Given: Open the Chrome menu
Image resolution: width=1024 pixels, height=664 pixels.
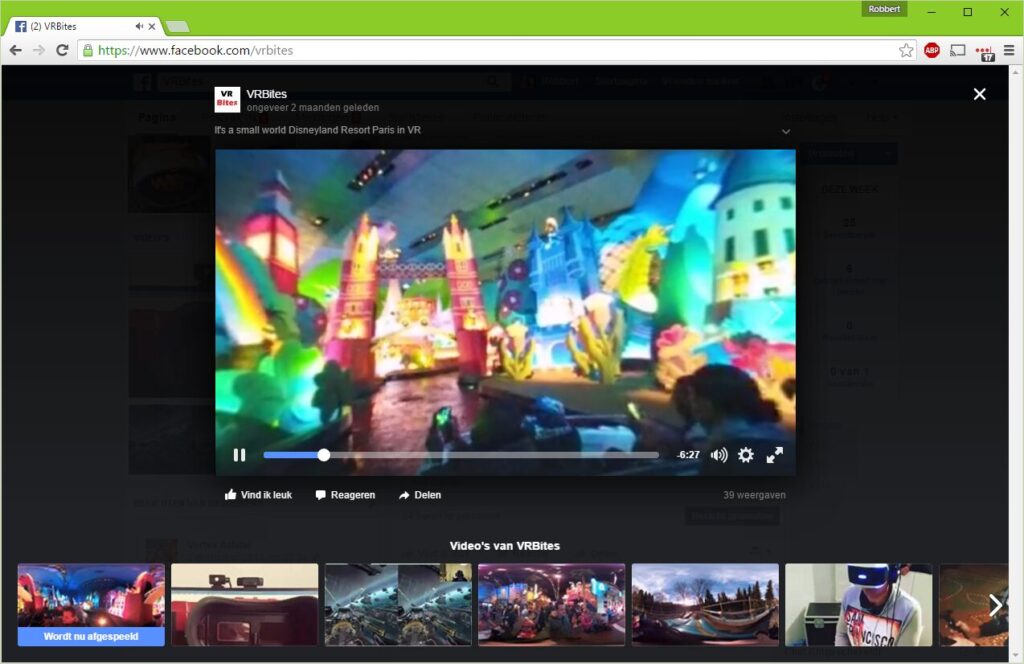Looking at the screenshot, I should point(1009,50).
